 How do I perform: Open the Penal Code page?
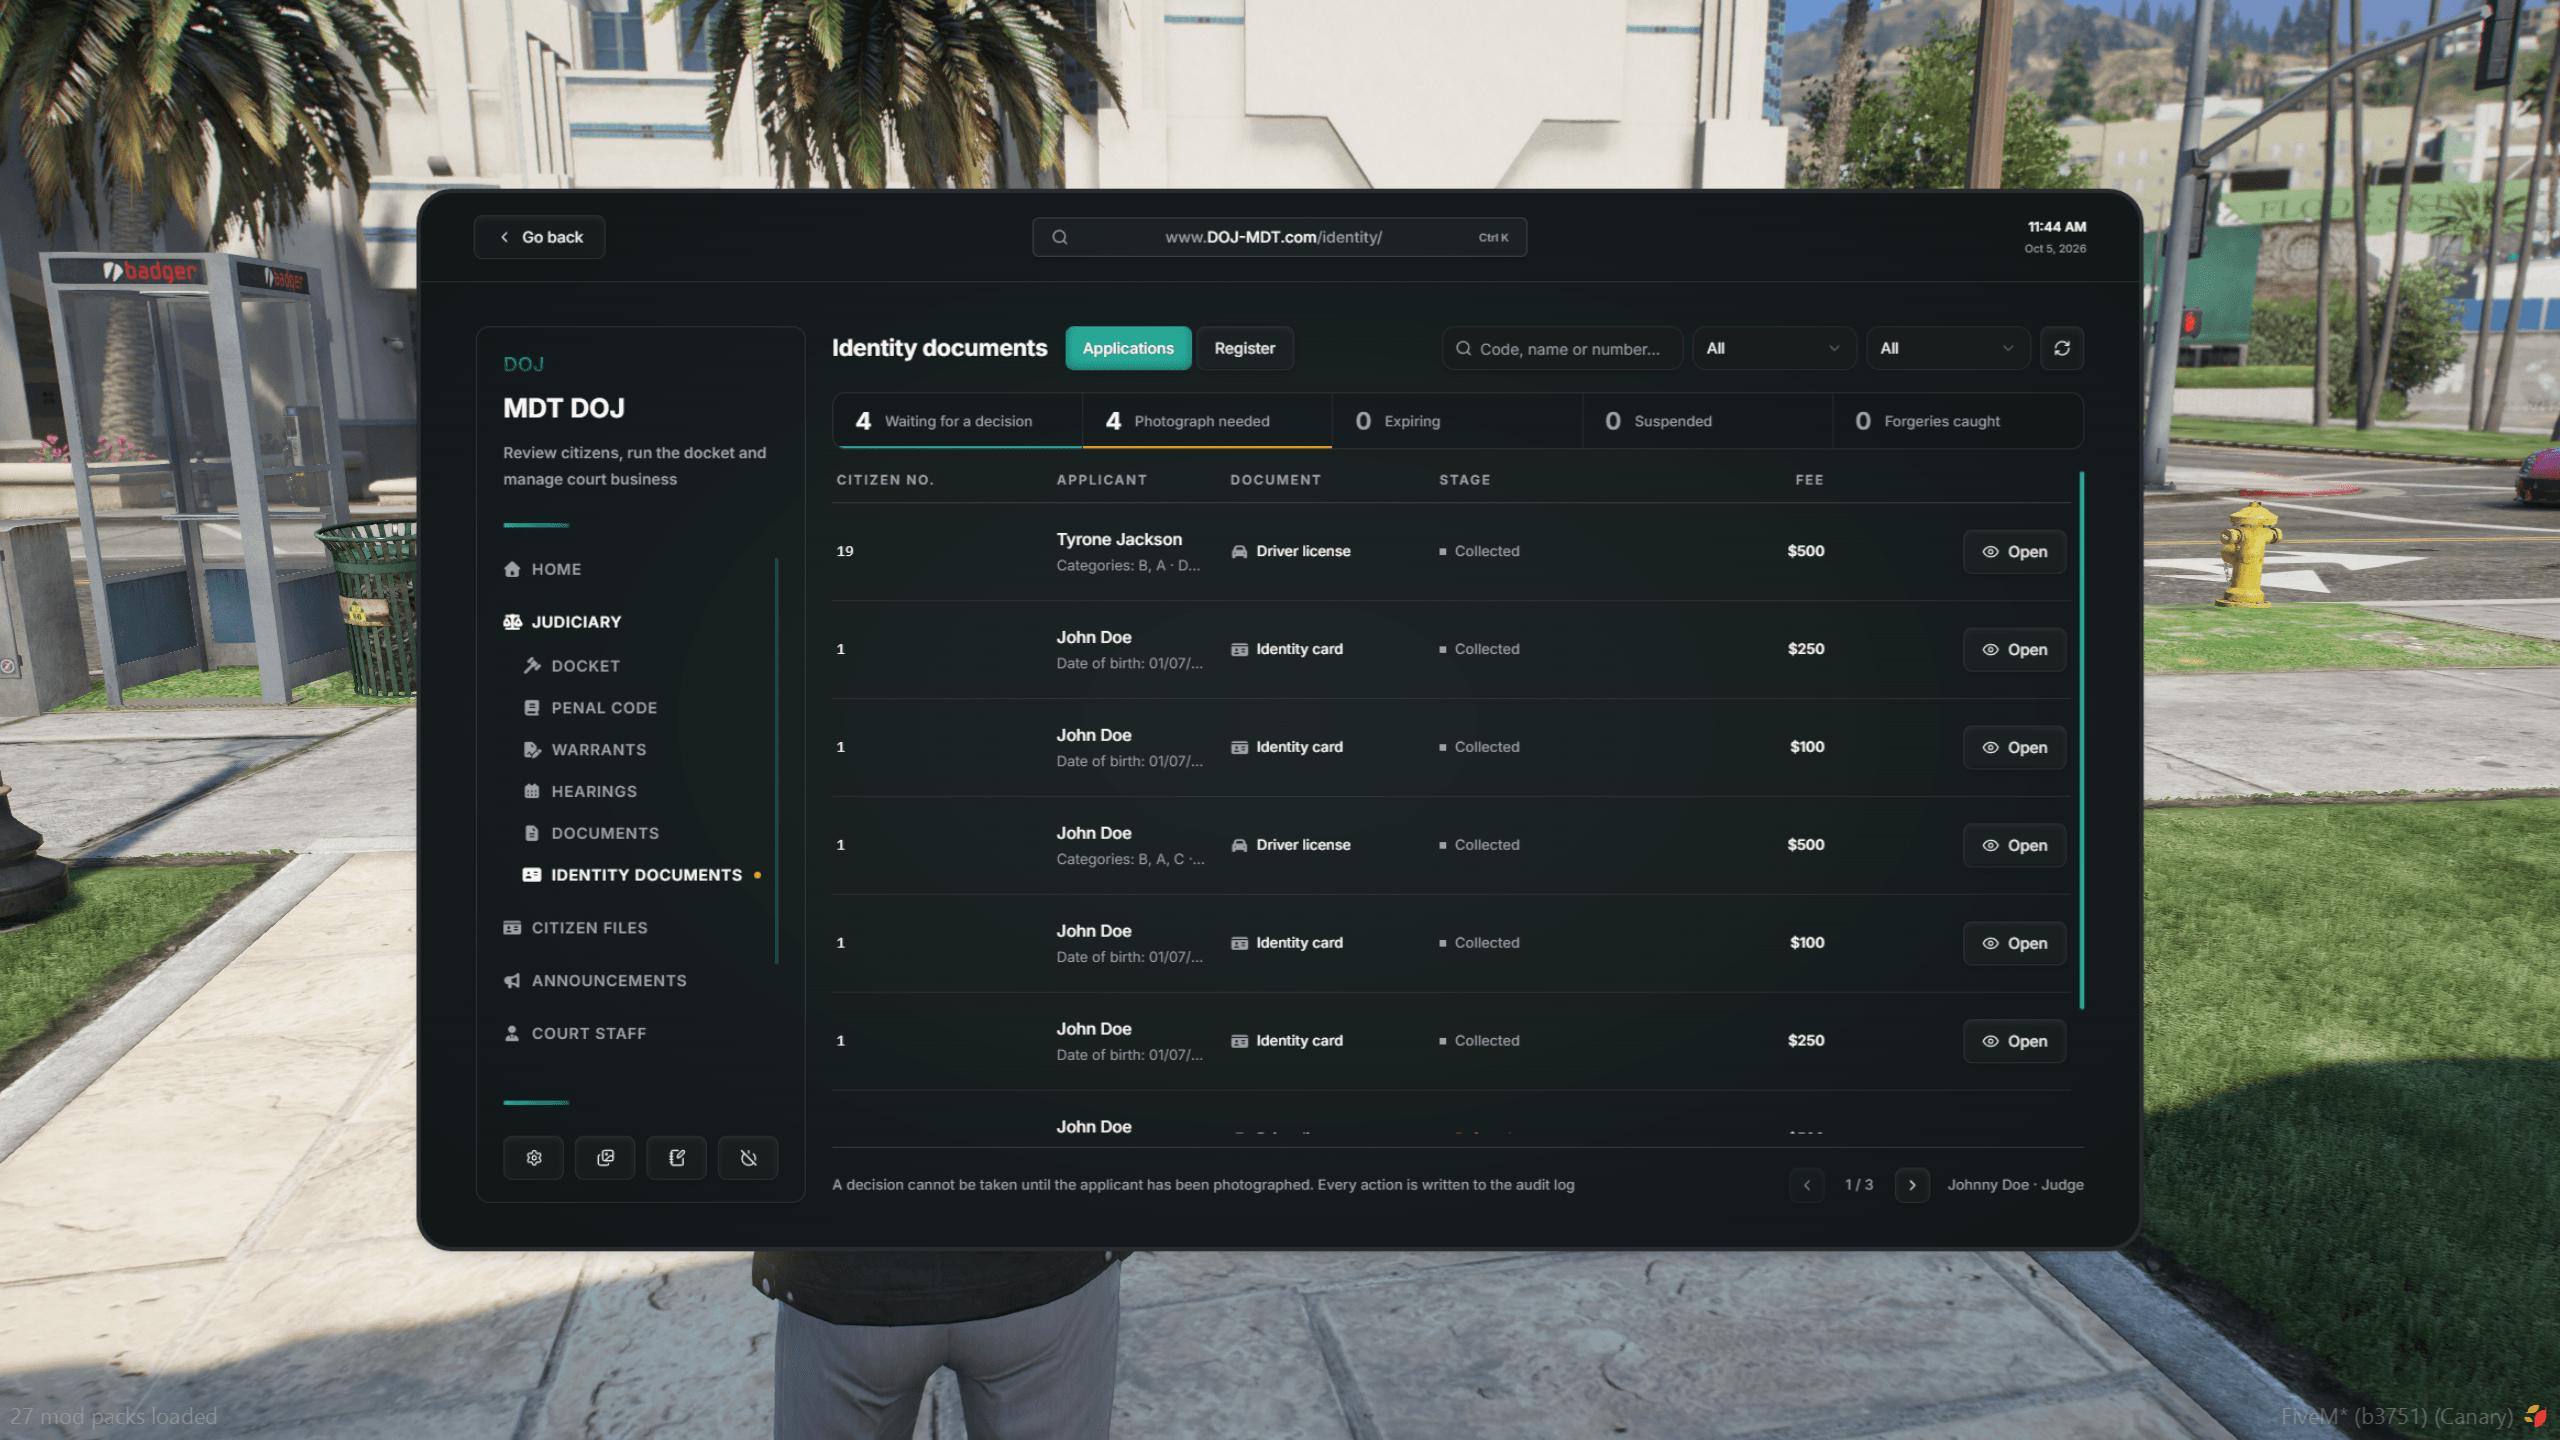click(591, 708)
